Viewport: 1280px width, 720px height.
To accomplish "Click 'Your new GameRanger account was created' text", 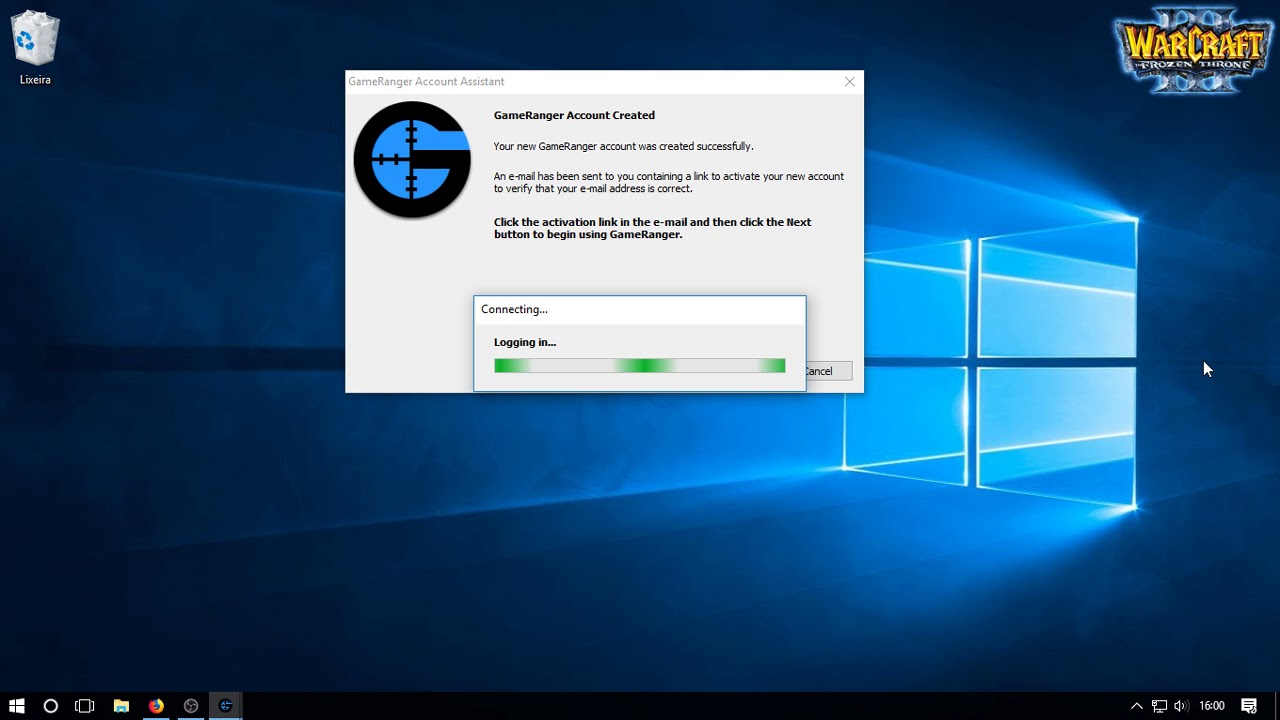I will (x=623, y=146).
